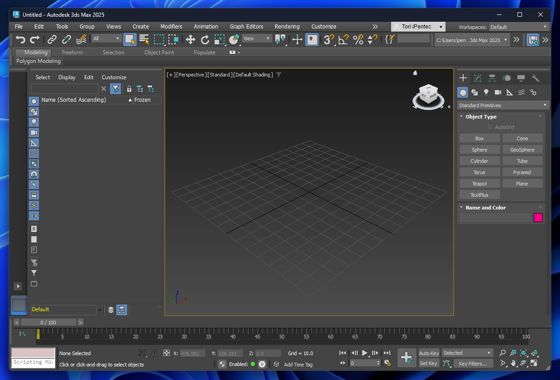Screen dimensions: 560x380
Task: Activate the Select and Scale tool
Action: click(219, 39)
